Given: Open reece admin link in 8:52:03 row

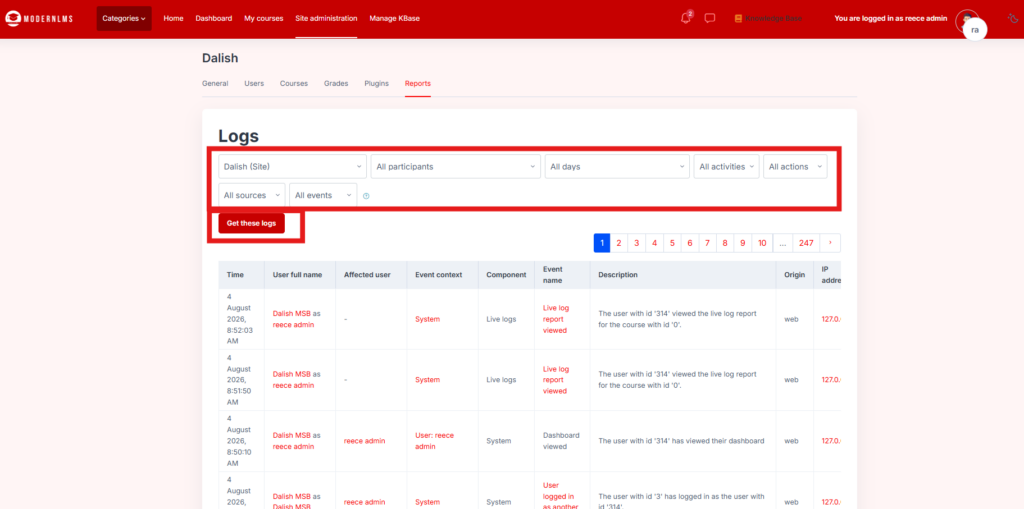Looking at the screenshot, I should [293, 325].
